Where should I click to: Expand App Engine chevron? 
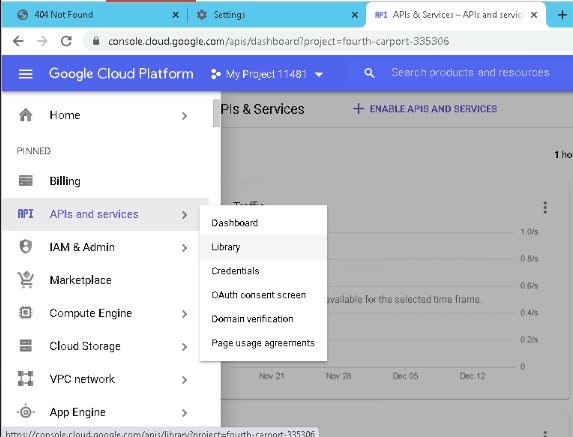pos(185,413)
